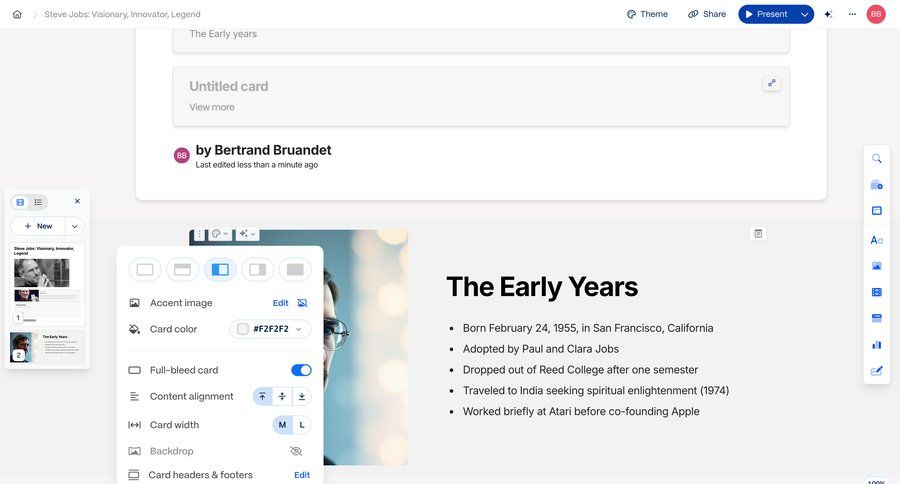Click the home icon in breadcrumb
The image size is (900, 484).
tap(17, 14)
